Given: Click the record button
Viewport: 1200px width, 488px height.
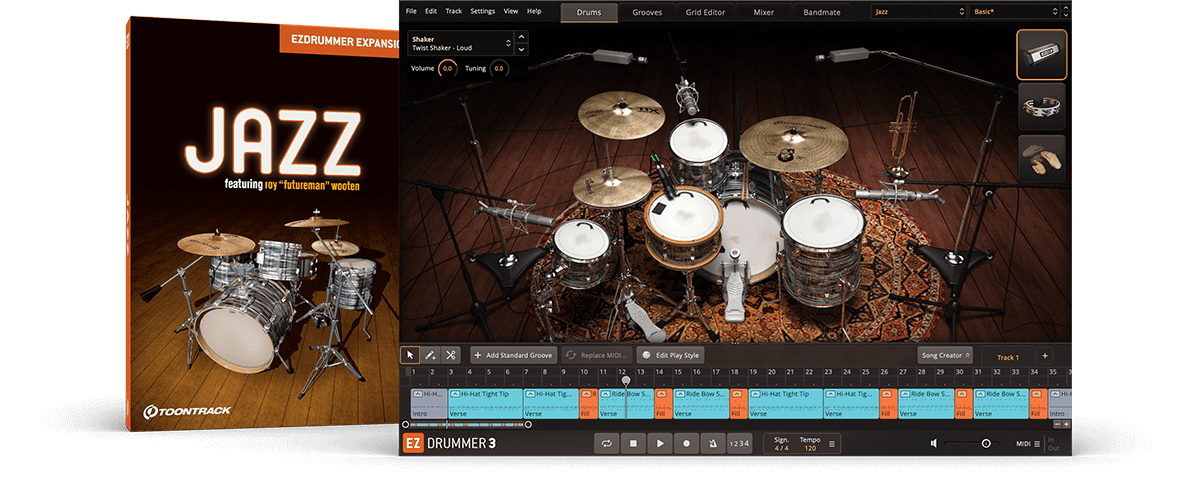Looking at the screenshot, I should 686,443.
